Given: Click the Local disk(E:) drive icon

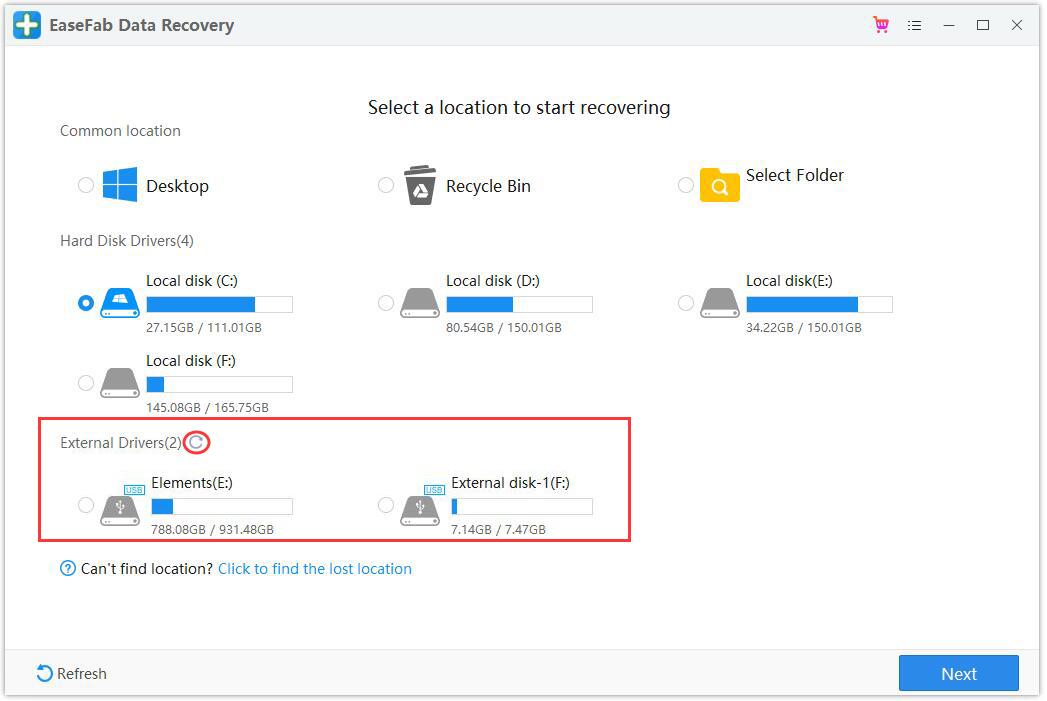Looking at the screenshot, I should tap(720, 302).
